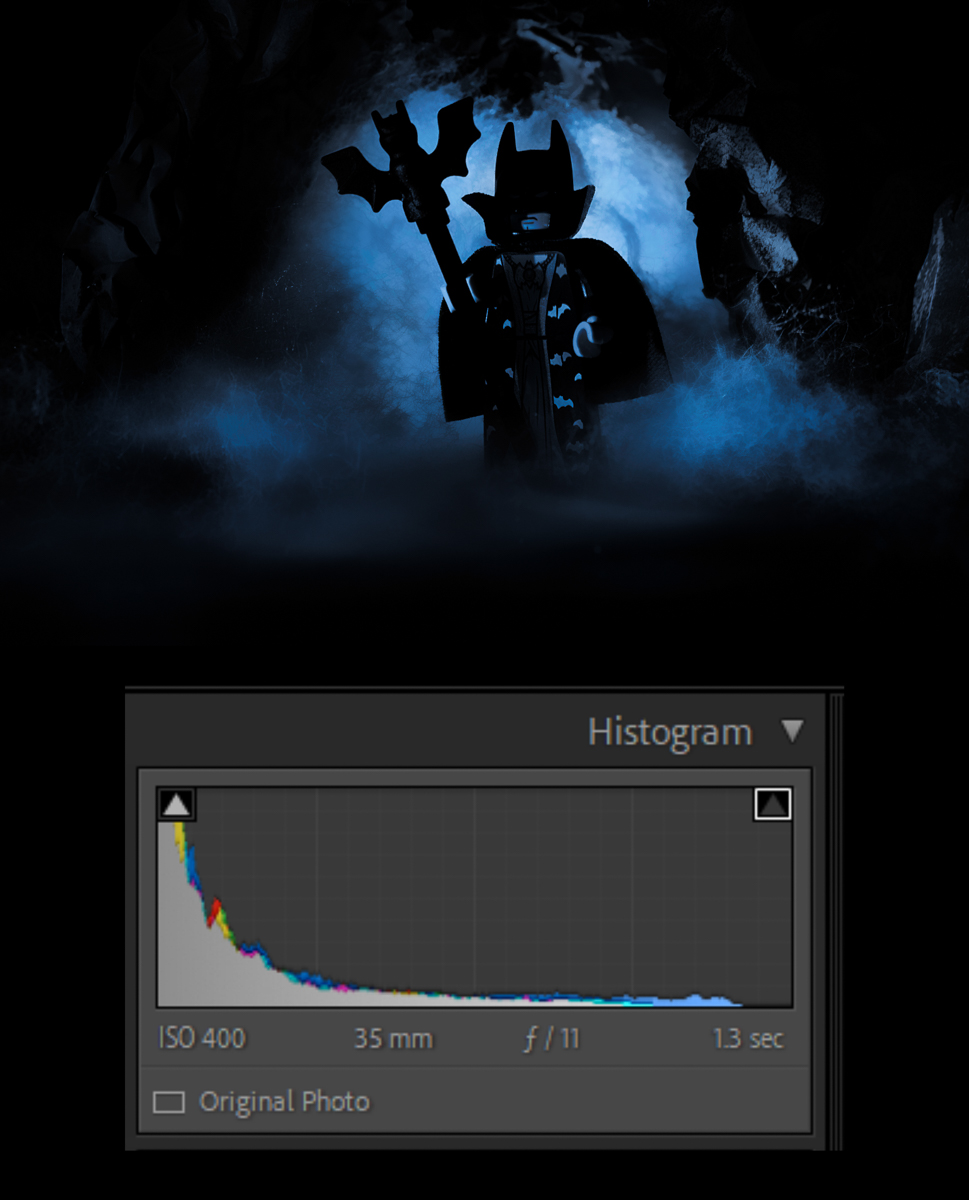
Task: Click the red spike in the histogram
Action: [x=213, y=908]
